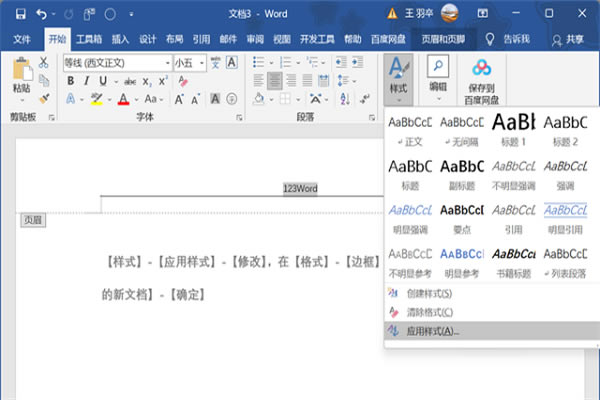Apply the red font color
This screenshot has height=400, width=600.
123,99
